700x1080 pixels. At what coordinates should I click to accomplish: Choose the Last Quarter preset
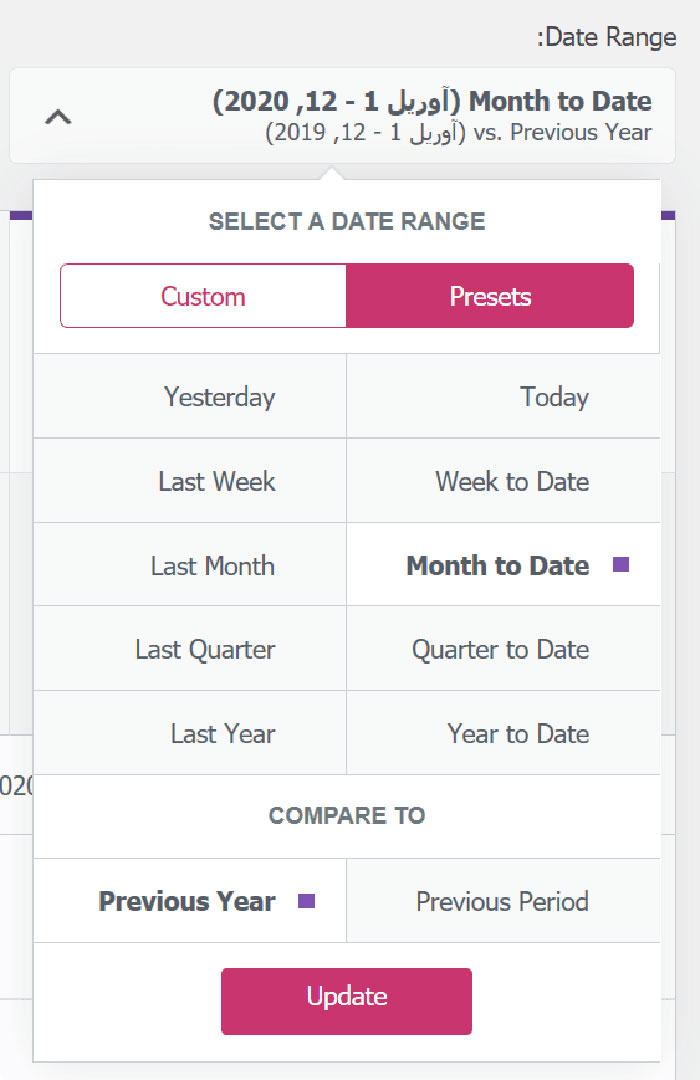click(x=190, y=649)
